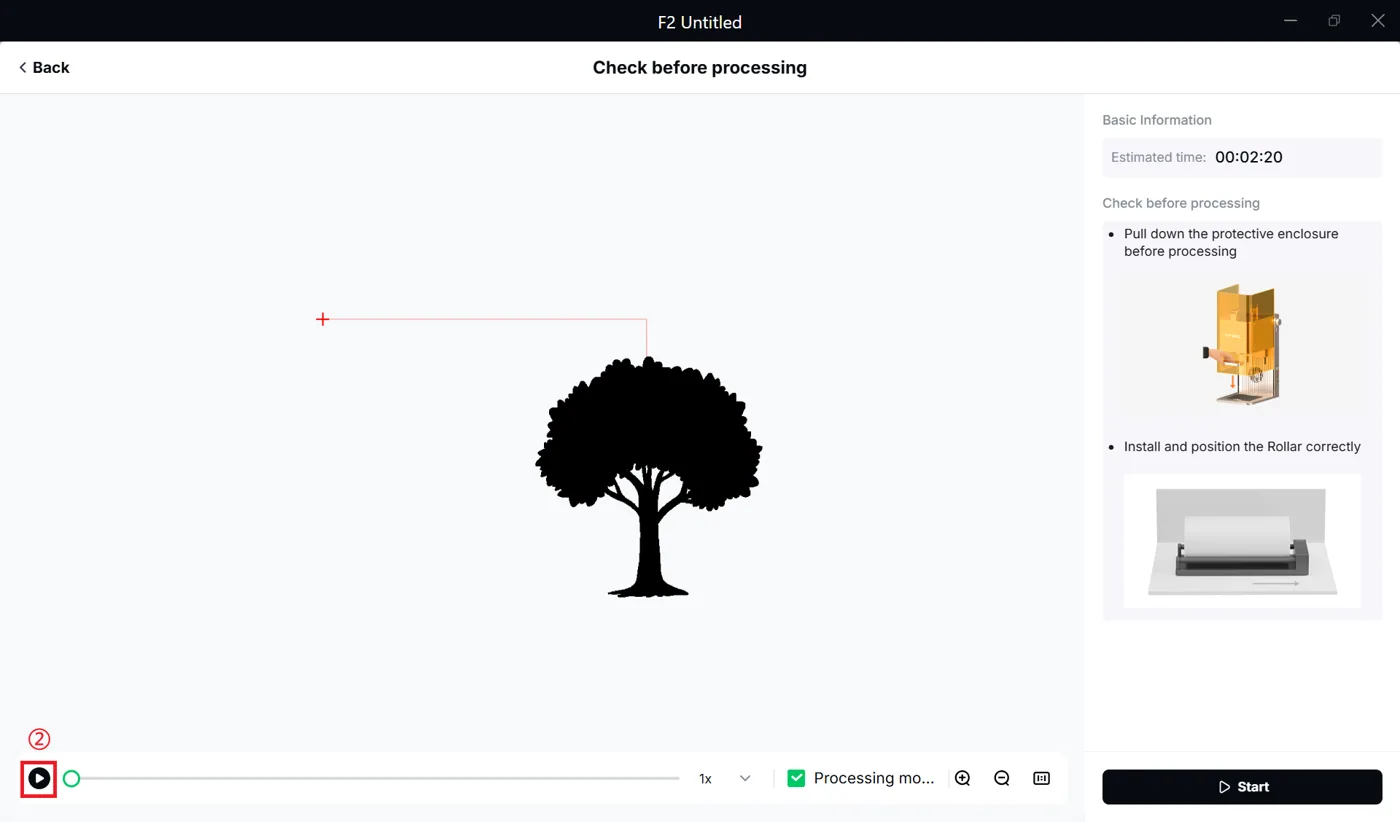
Task: Click the Basic Information heading
Action: pyautogui.click(x=1157, y=120)
